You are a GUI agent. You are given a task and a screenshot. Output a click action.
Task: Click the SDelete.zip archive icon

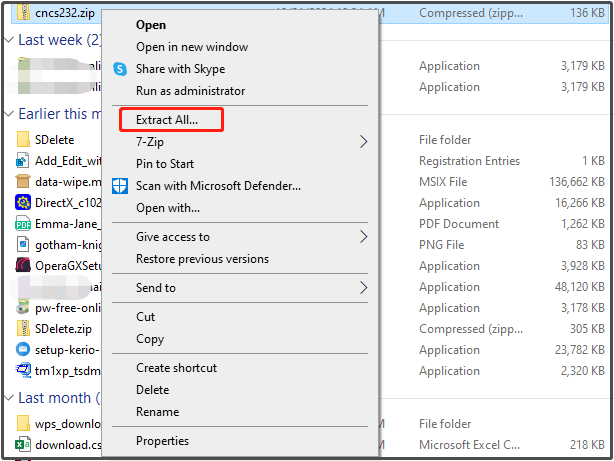point(23,329)
